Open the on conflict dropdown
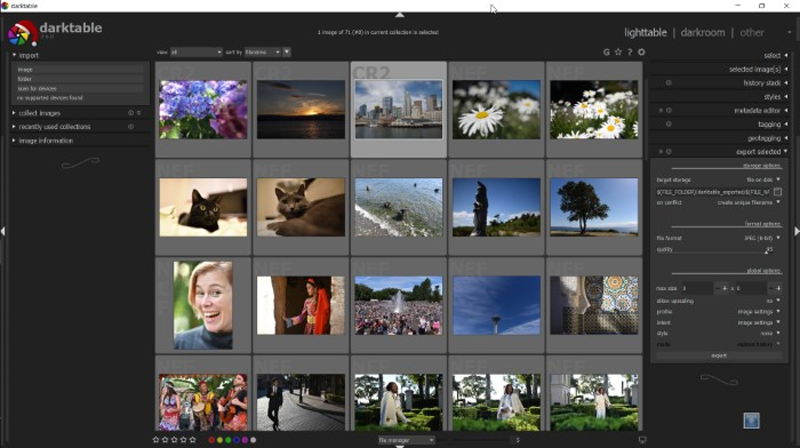800x448 pixels. (x=718, y=203)
